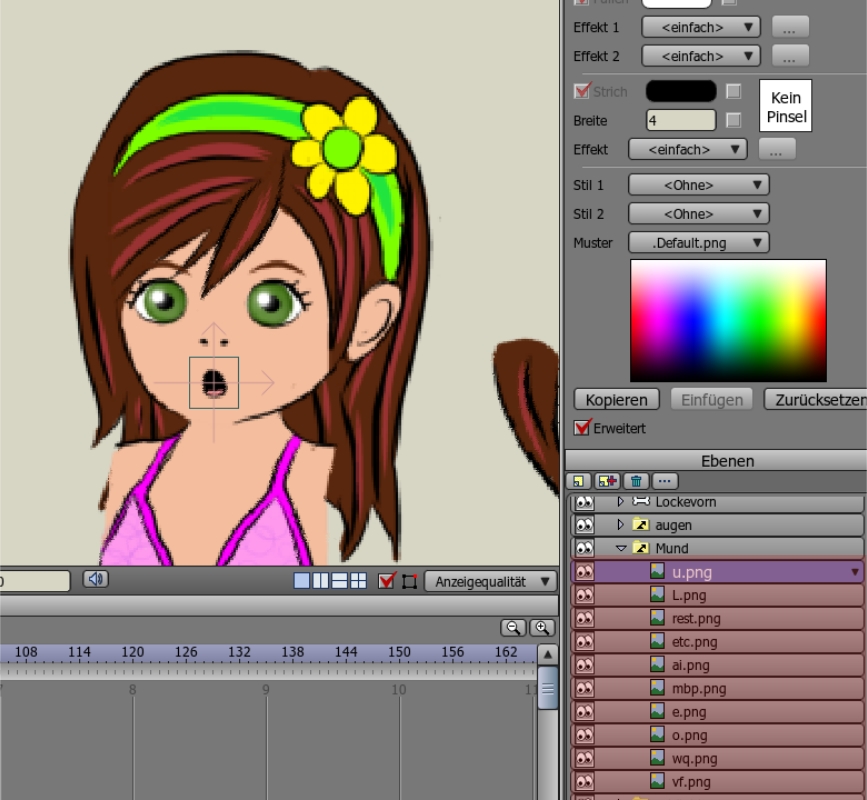
Task: Toggle visibility of u.png layer
Action: (584, 572)
